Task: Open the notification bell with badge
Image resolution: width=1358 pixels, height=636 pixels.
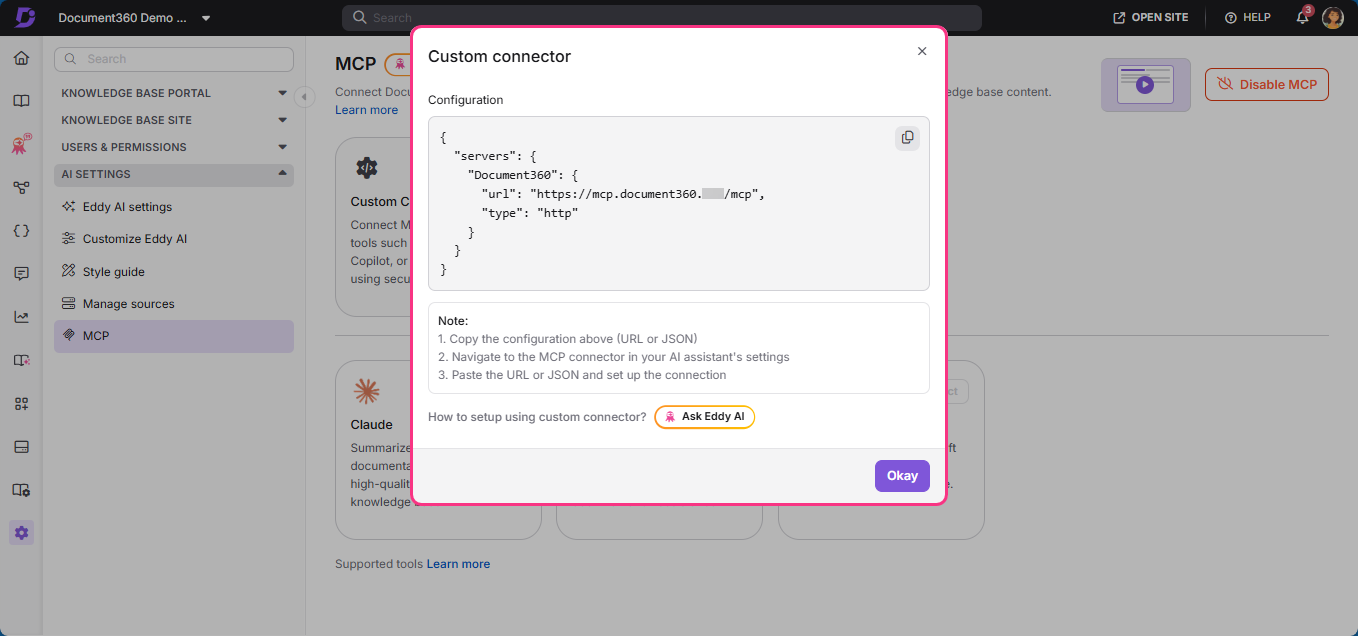Action: (1301, 17)
